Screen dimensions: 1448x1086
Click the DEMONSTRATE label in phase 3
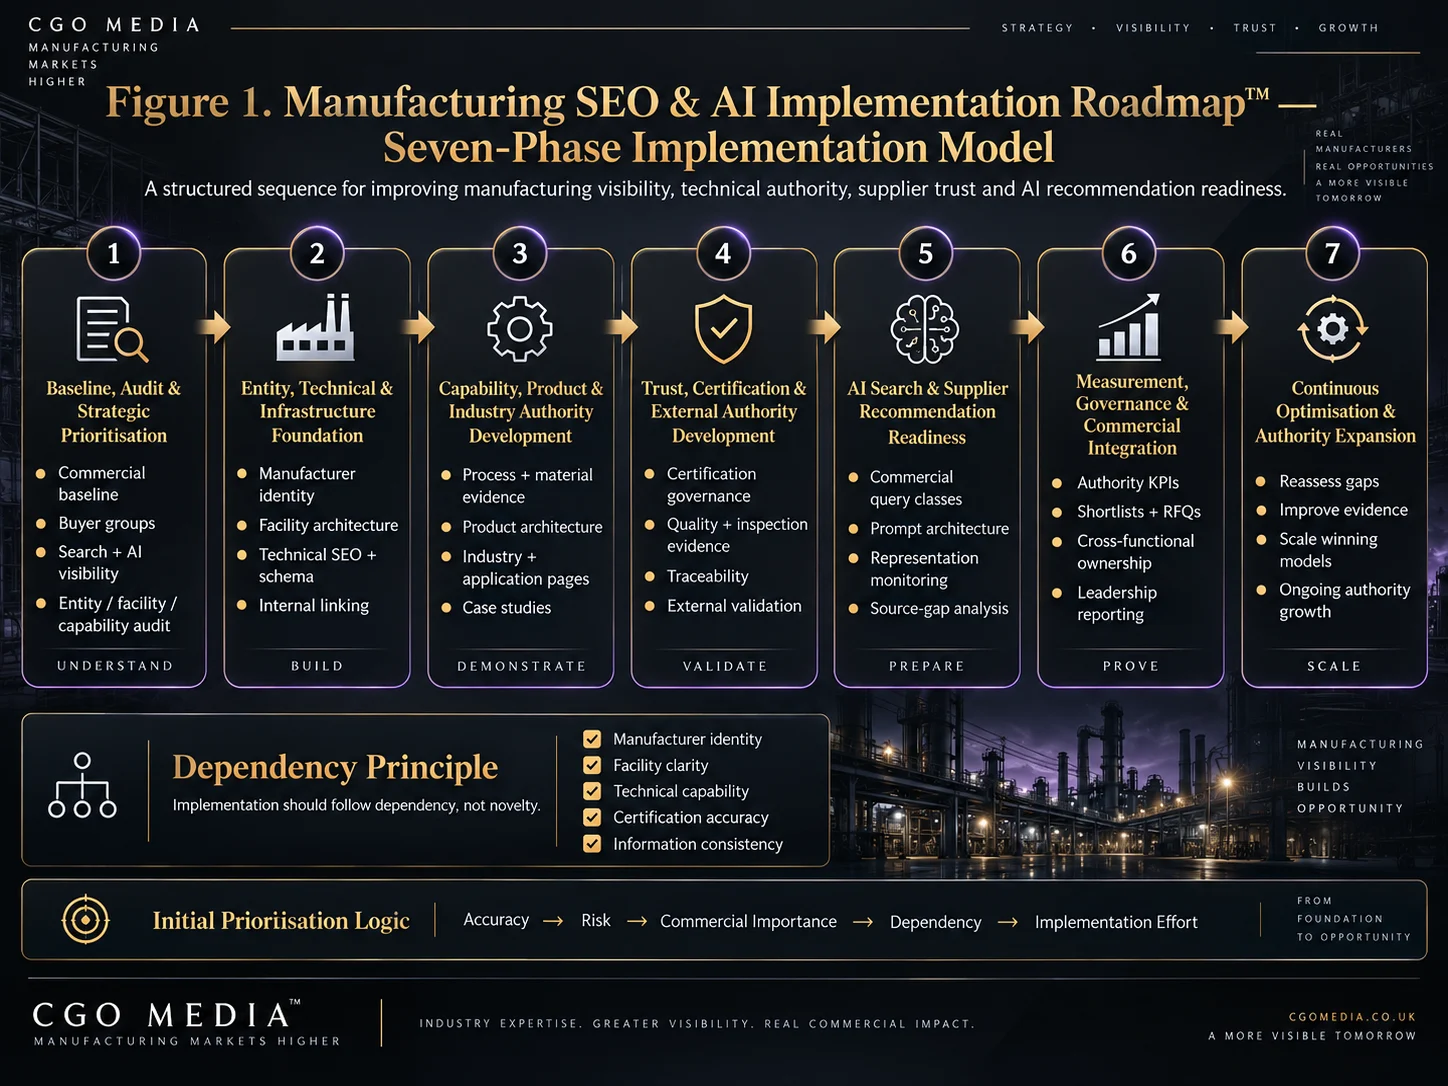point(522,666)
